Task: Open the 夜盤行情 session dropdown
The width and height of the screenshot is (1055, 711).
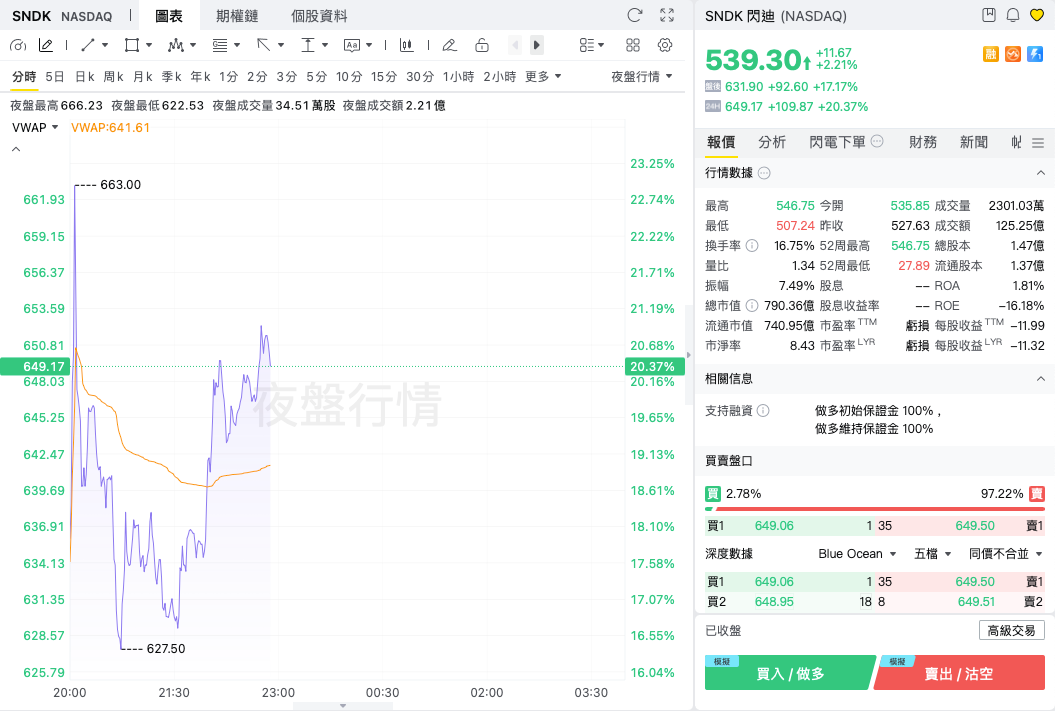Action: [641, 77]
